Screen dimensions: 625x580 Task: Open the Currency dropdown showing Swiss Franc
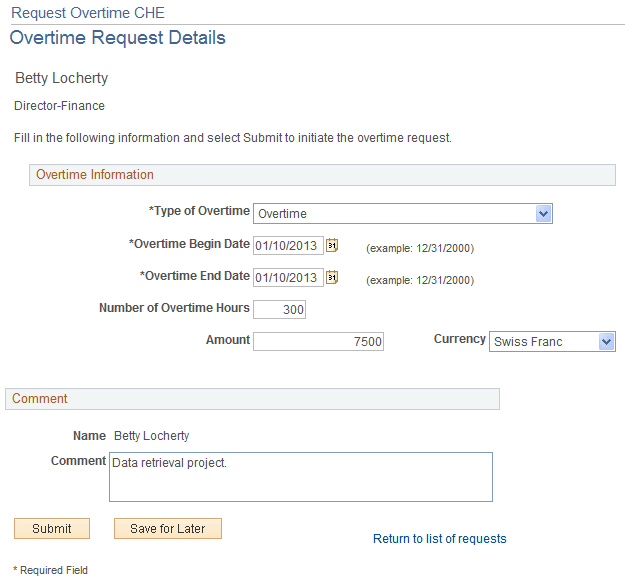tap(606, 342)
